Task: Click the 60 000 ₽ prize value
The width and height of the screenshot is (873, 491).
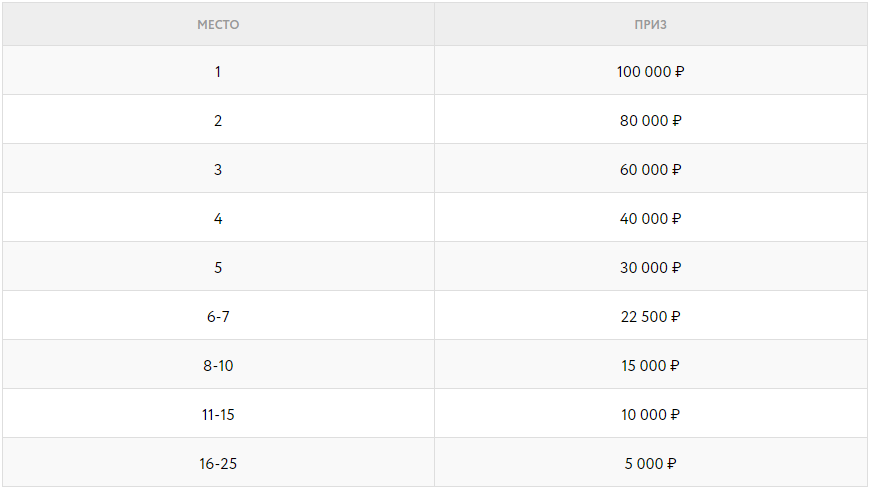Action: point(650,170)
